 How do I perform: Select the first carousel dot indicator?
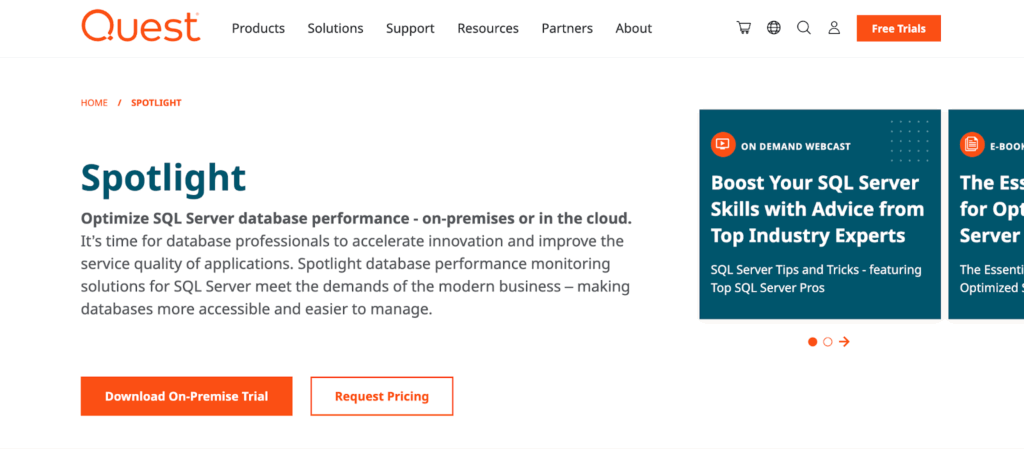(x=812, y=342)
